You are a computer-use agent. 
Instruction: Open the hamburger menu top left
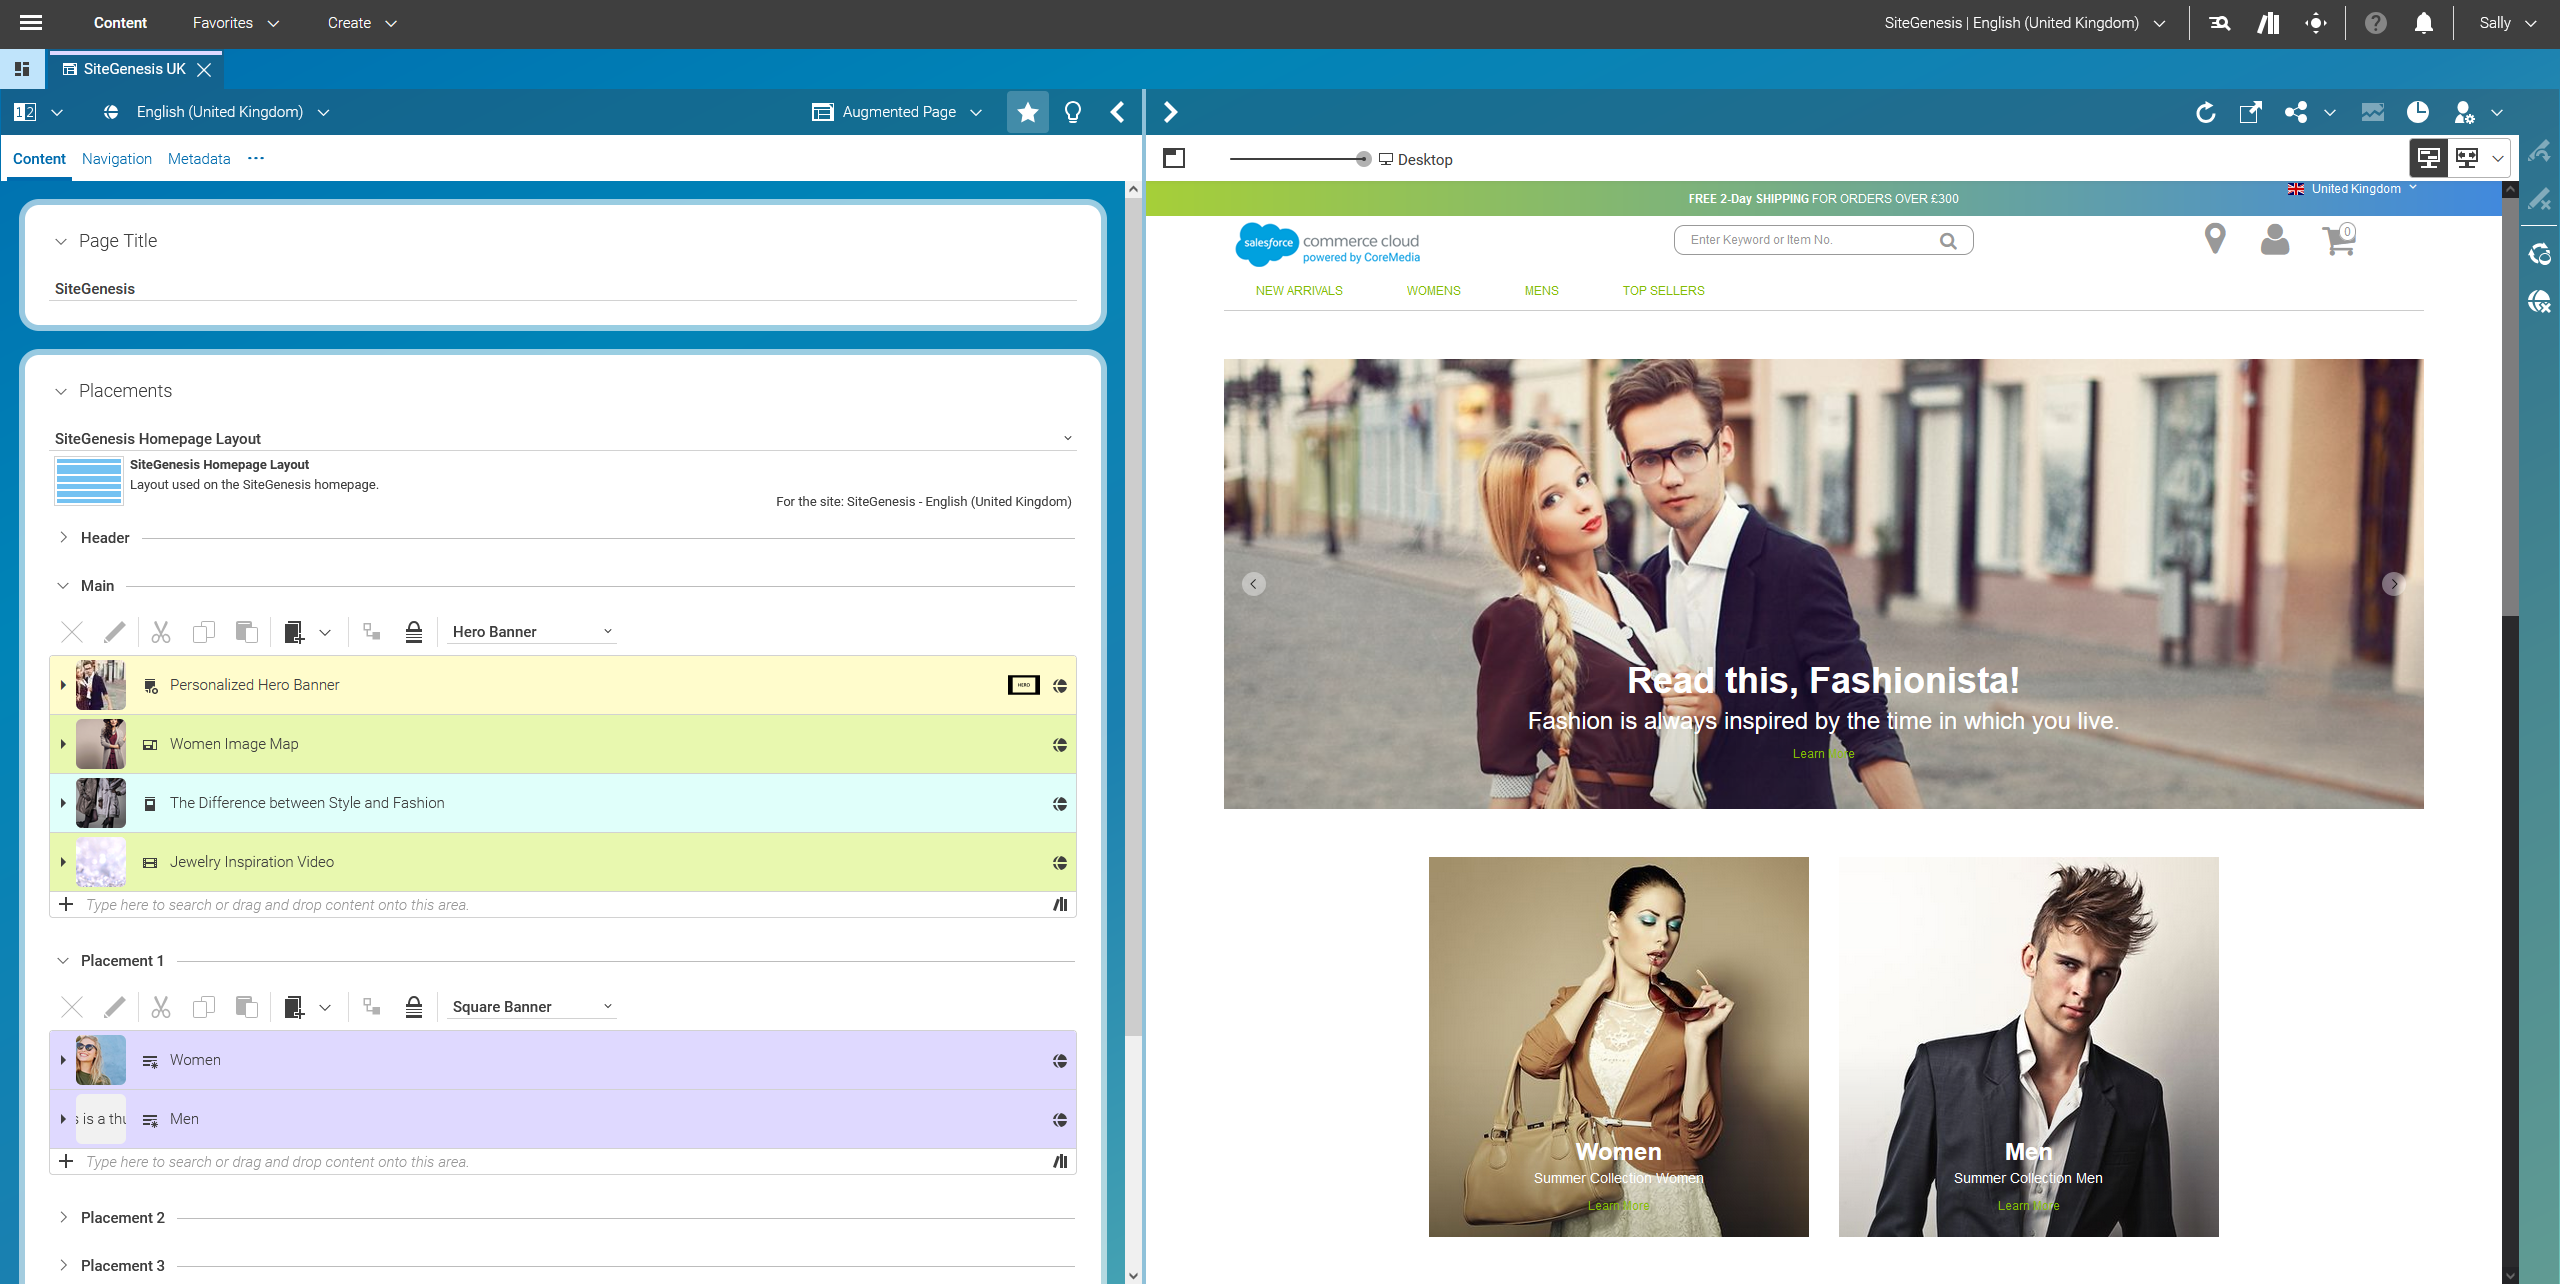(x=30, y=22)
